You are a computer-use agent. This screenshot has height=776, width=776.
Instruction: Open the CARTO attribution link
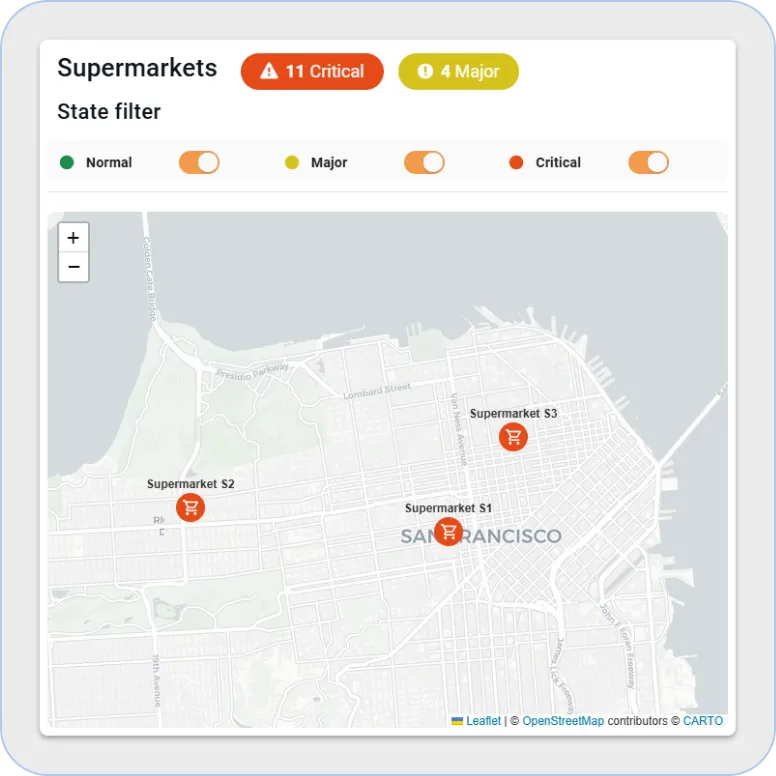[702, 721]
